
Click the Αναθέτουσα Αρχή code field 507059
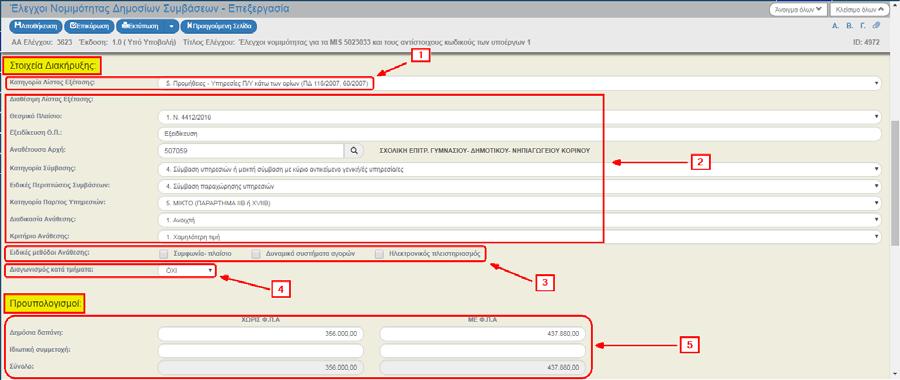250,150
